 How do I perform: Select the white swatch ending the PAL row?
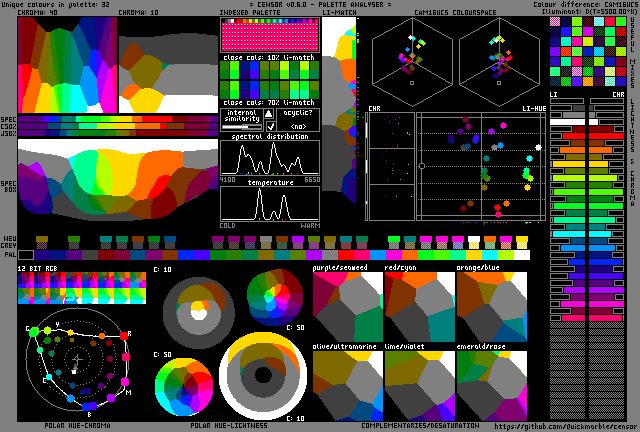click(x=522, y=255)
